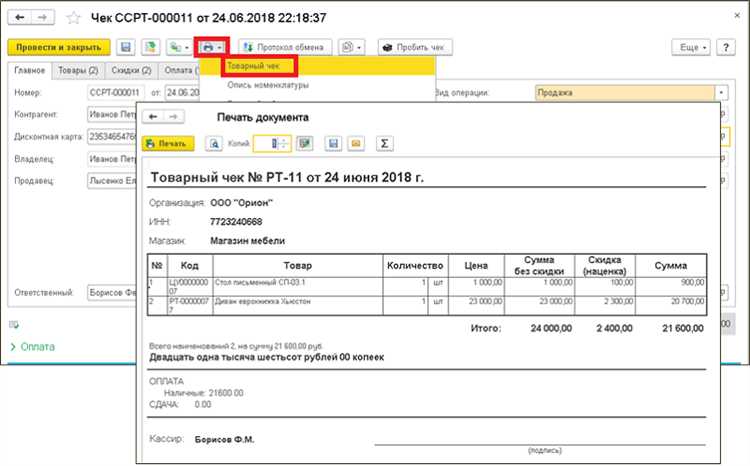Screen dimensions: 750x466
Task: Switch to the 'Главное' tab
Action: pyautogui.click(x=30, y=70)
